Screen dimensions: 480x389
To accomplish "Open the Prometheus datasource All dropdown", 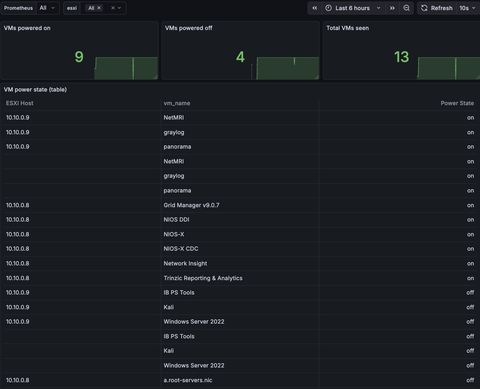I will coord(47,8).
